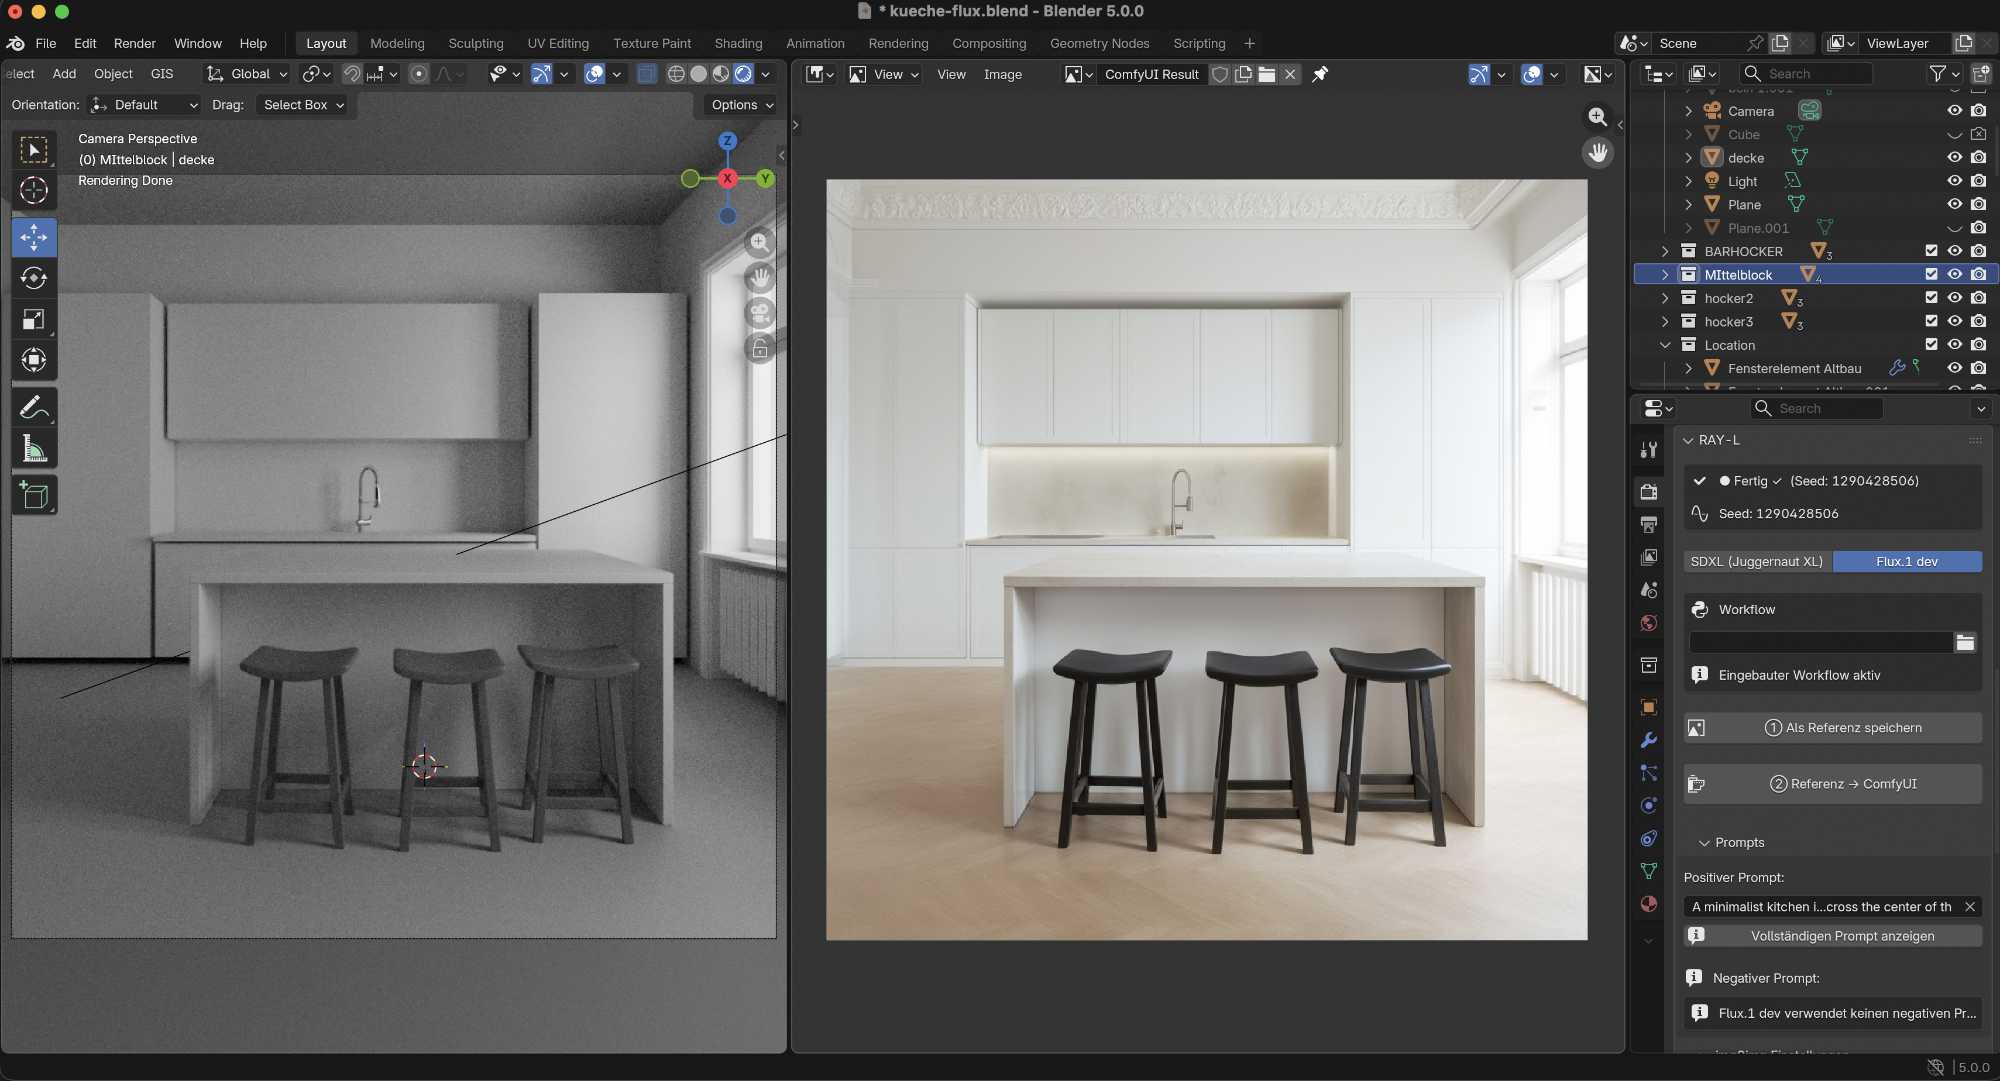2000x1081 pixels.
Task: Hide Camera in viewport via eye icon
Action: pos(1954,111)
